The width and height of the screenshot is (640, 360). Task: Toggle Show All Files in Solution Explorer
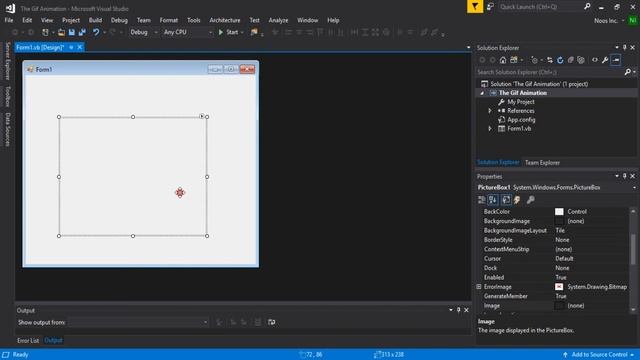pyautogui.click(x=581, y=60)
